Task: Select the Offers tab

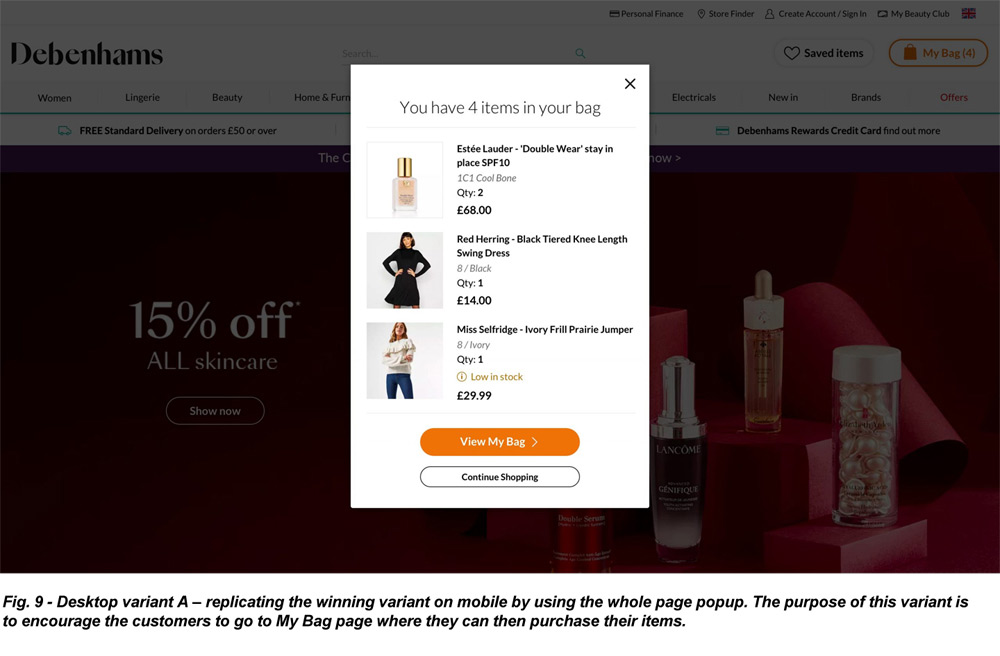Action: tap(953, 97)
